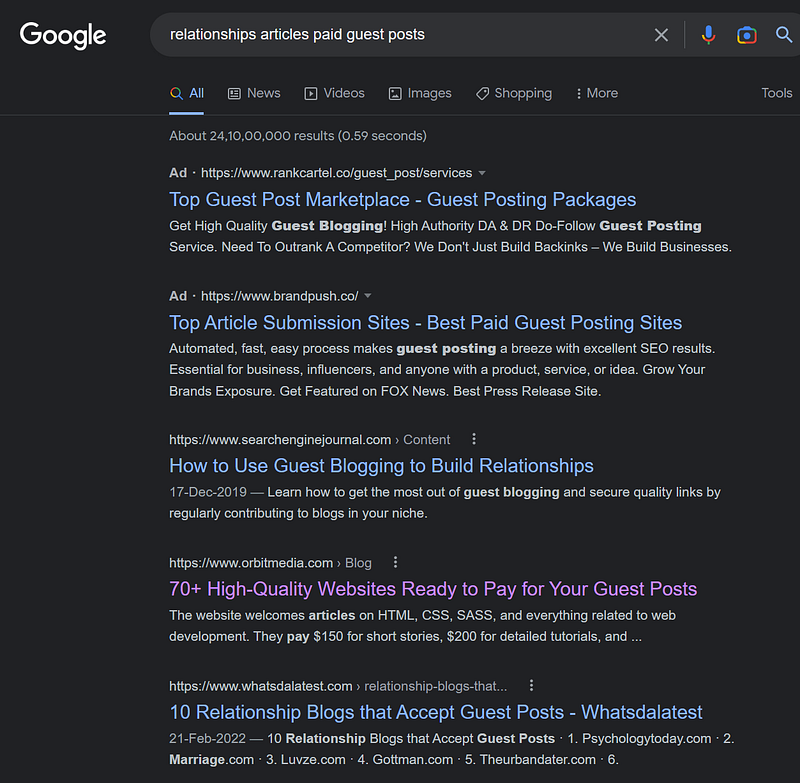Open the Tools filter options
The height and width of the screenshot is (783, 800).
coord(777,93)
